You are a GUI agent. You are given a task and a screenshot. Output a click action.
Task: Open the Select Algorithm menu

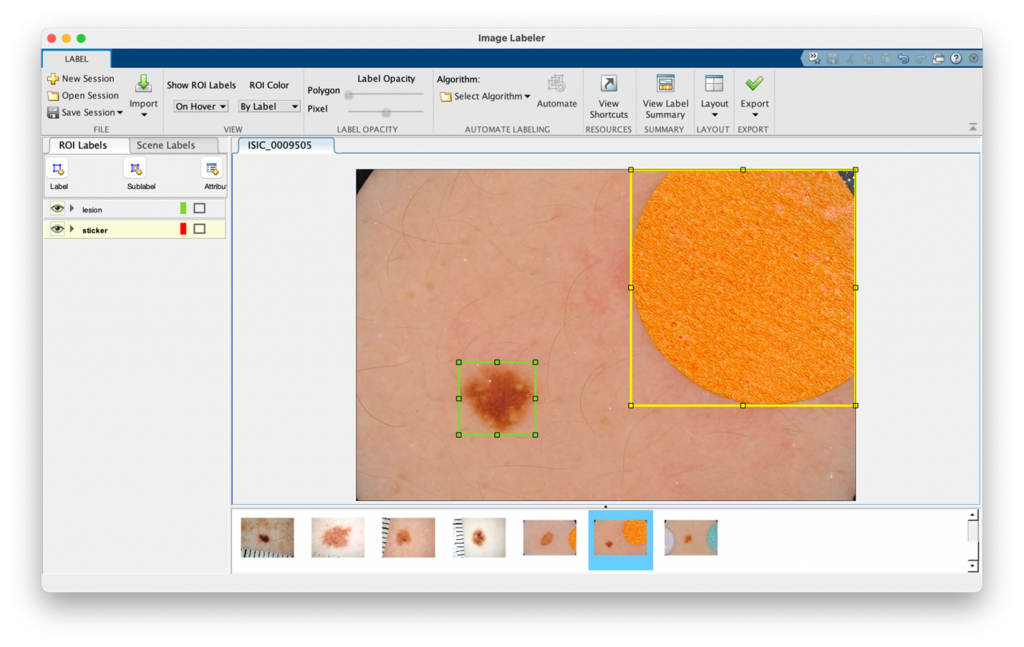point(486,97)
